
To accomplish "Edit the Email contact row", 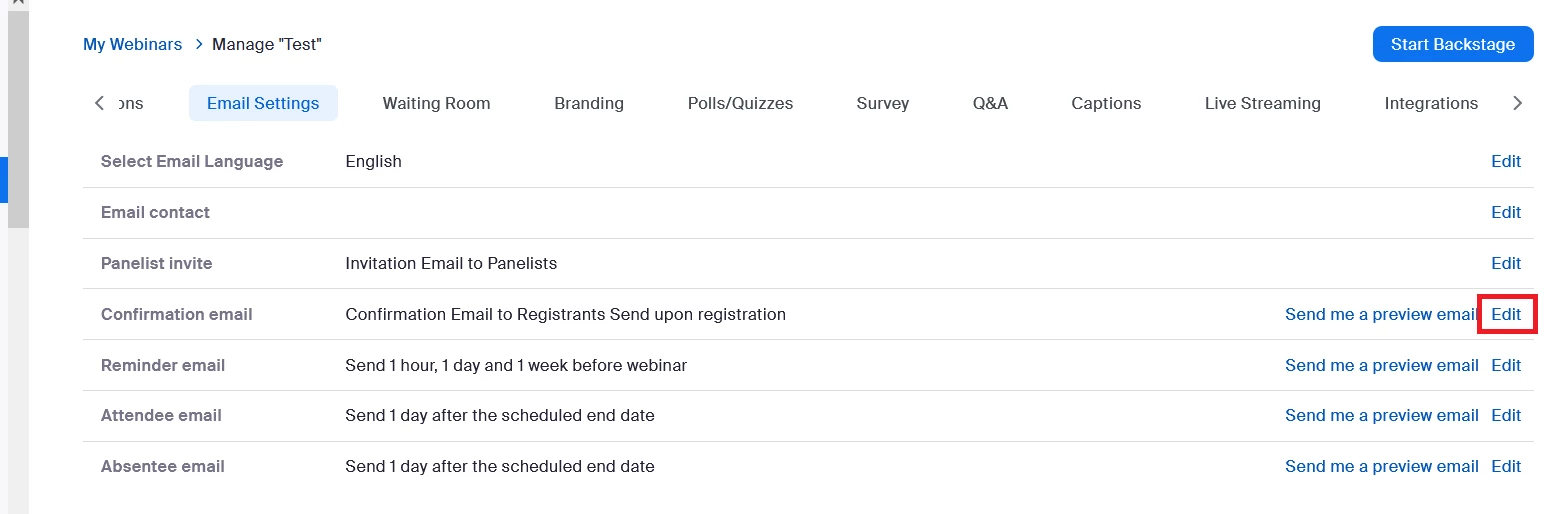I will pos(1505,212).
